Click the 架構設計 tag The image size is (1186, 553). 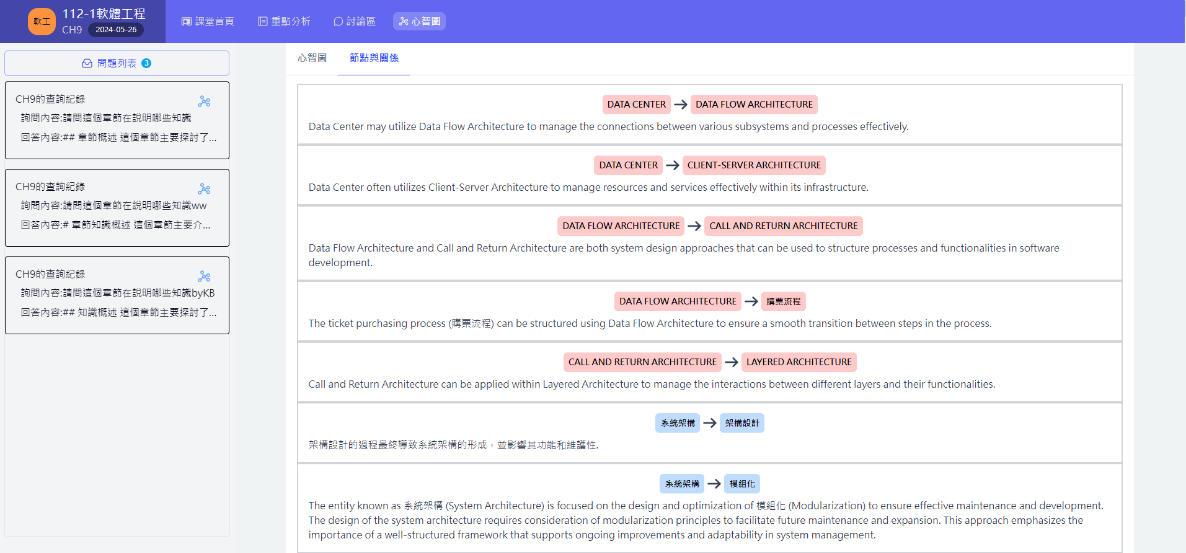742,423
